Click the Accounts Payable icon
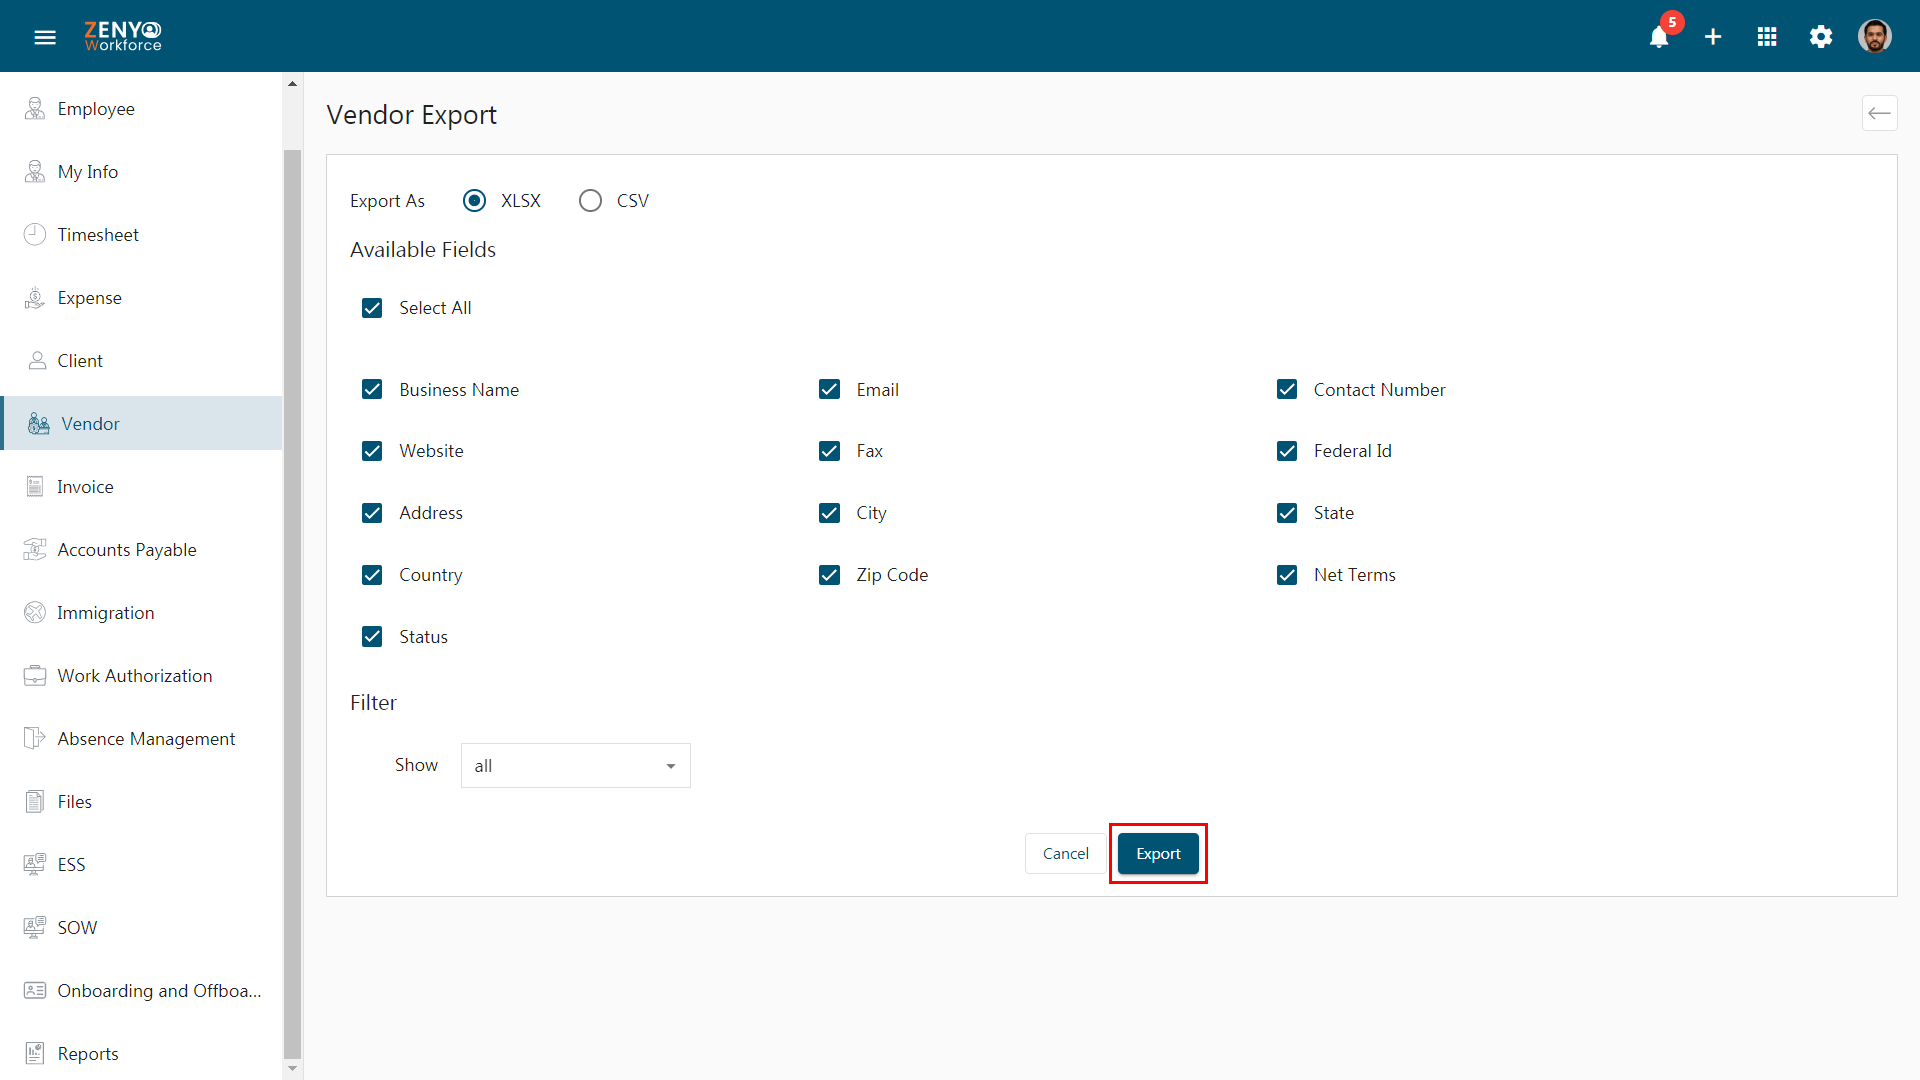Screen dimensions: 1920x1080 click(35, 550)
